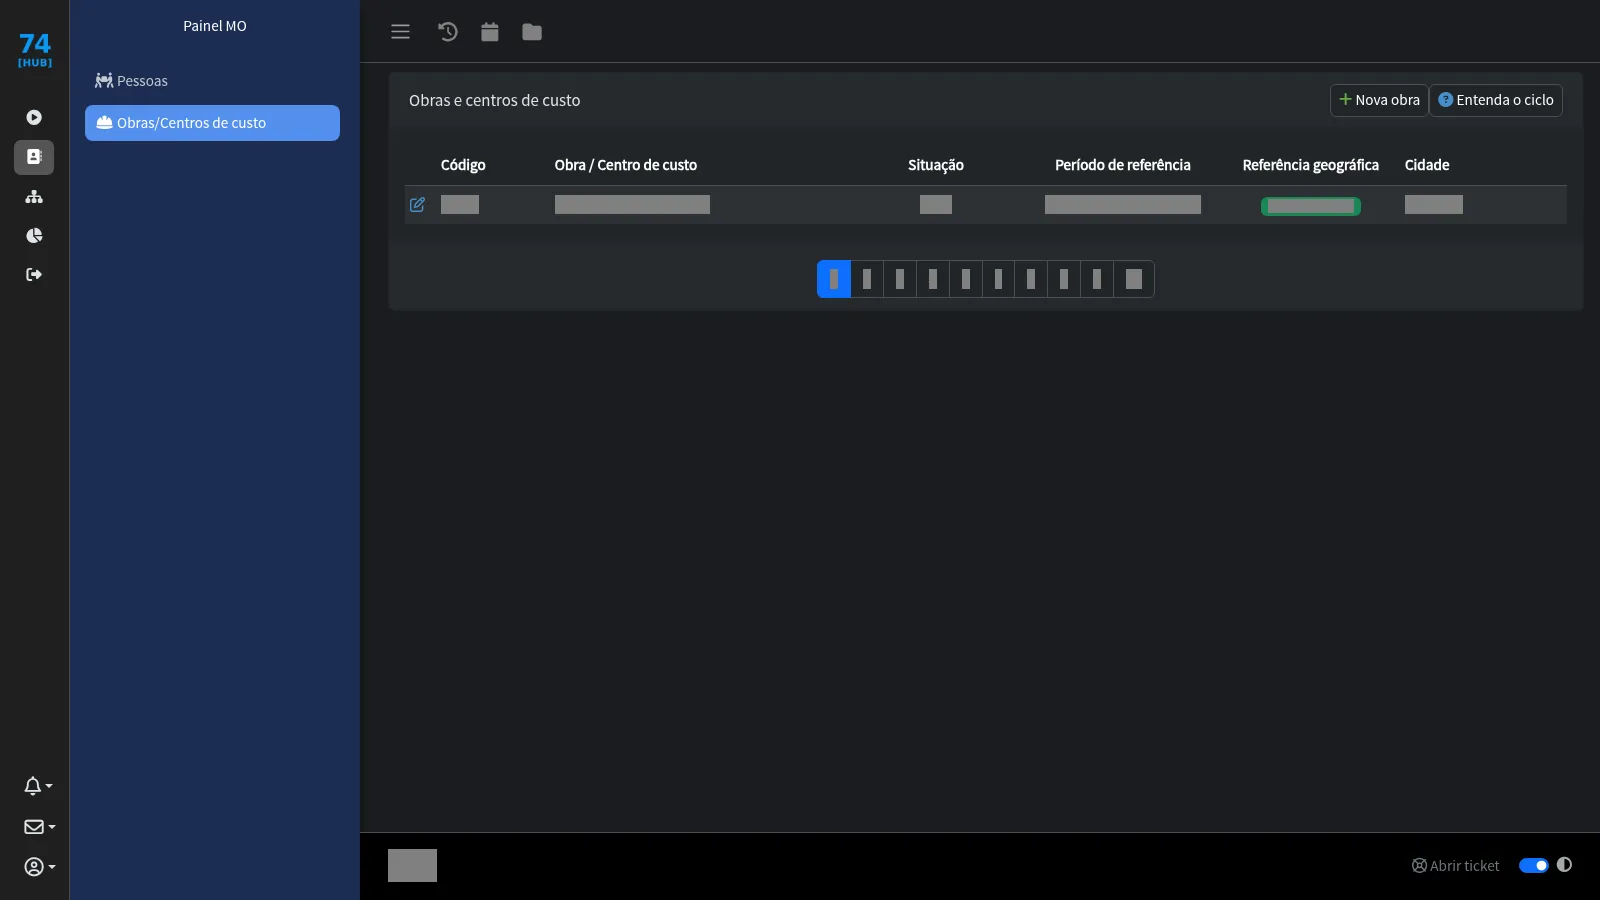Click Cidade column header
Screen dimensions: 1600x900
[1427, 165]
